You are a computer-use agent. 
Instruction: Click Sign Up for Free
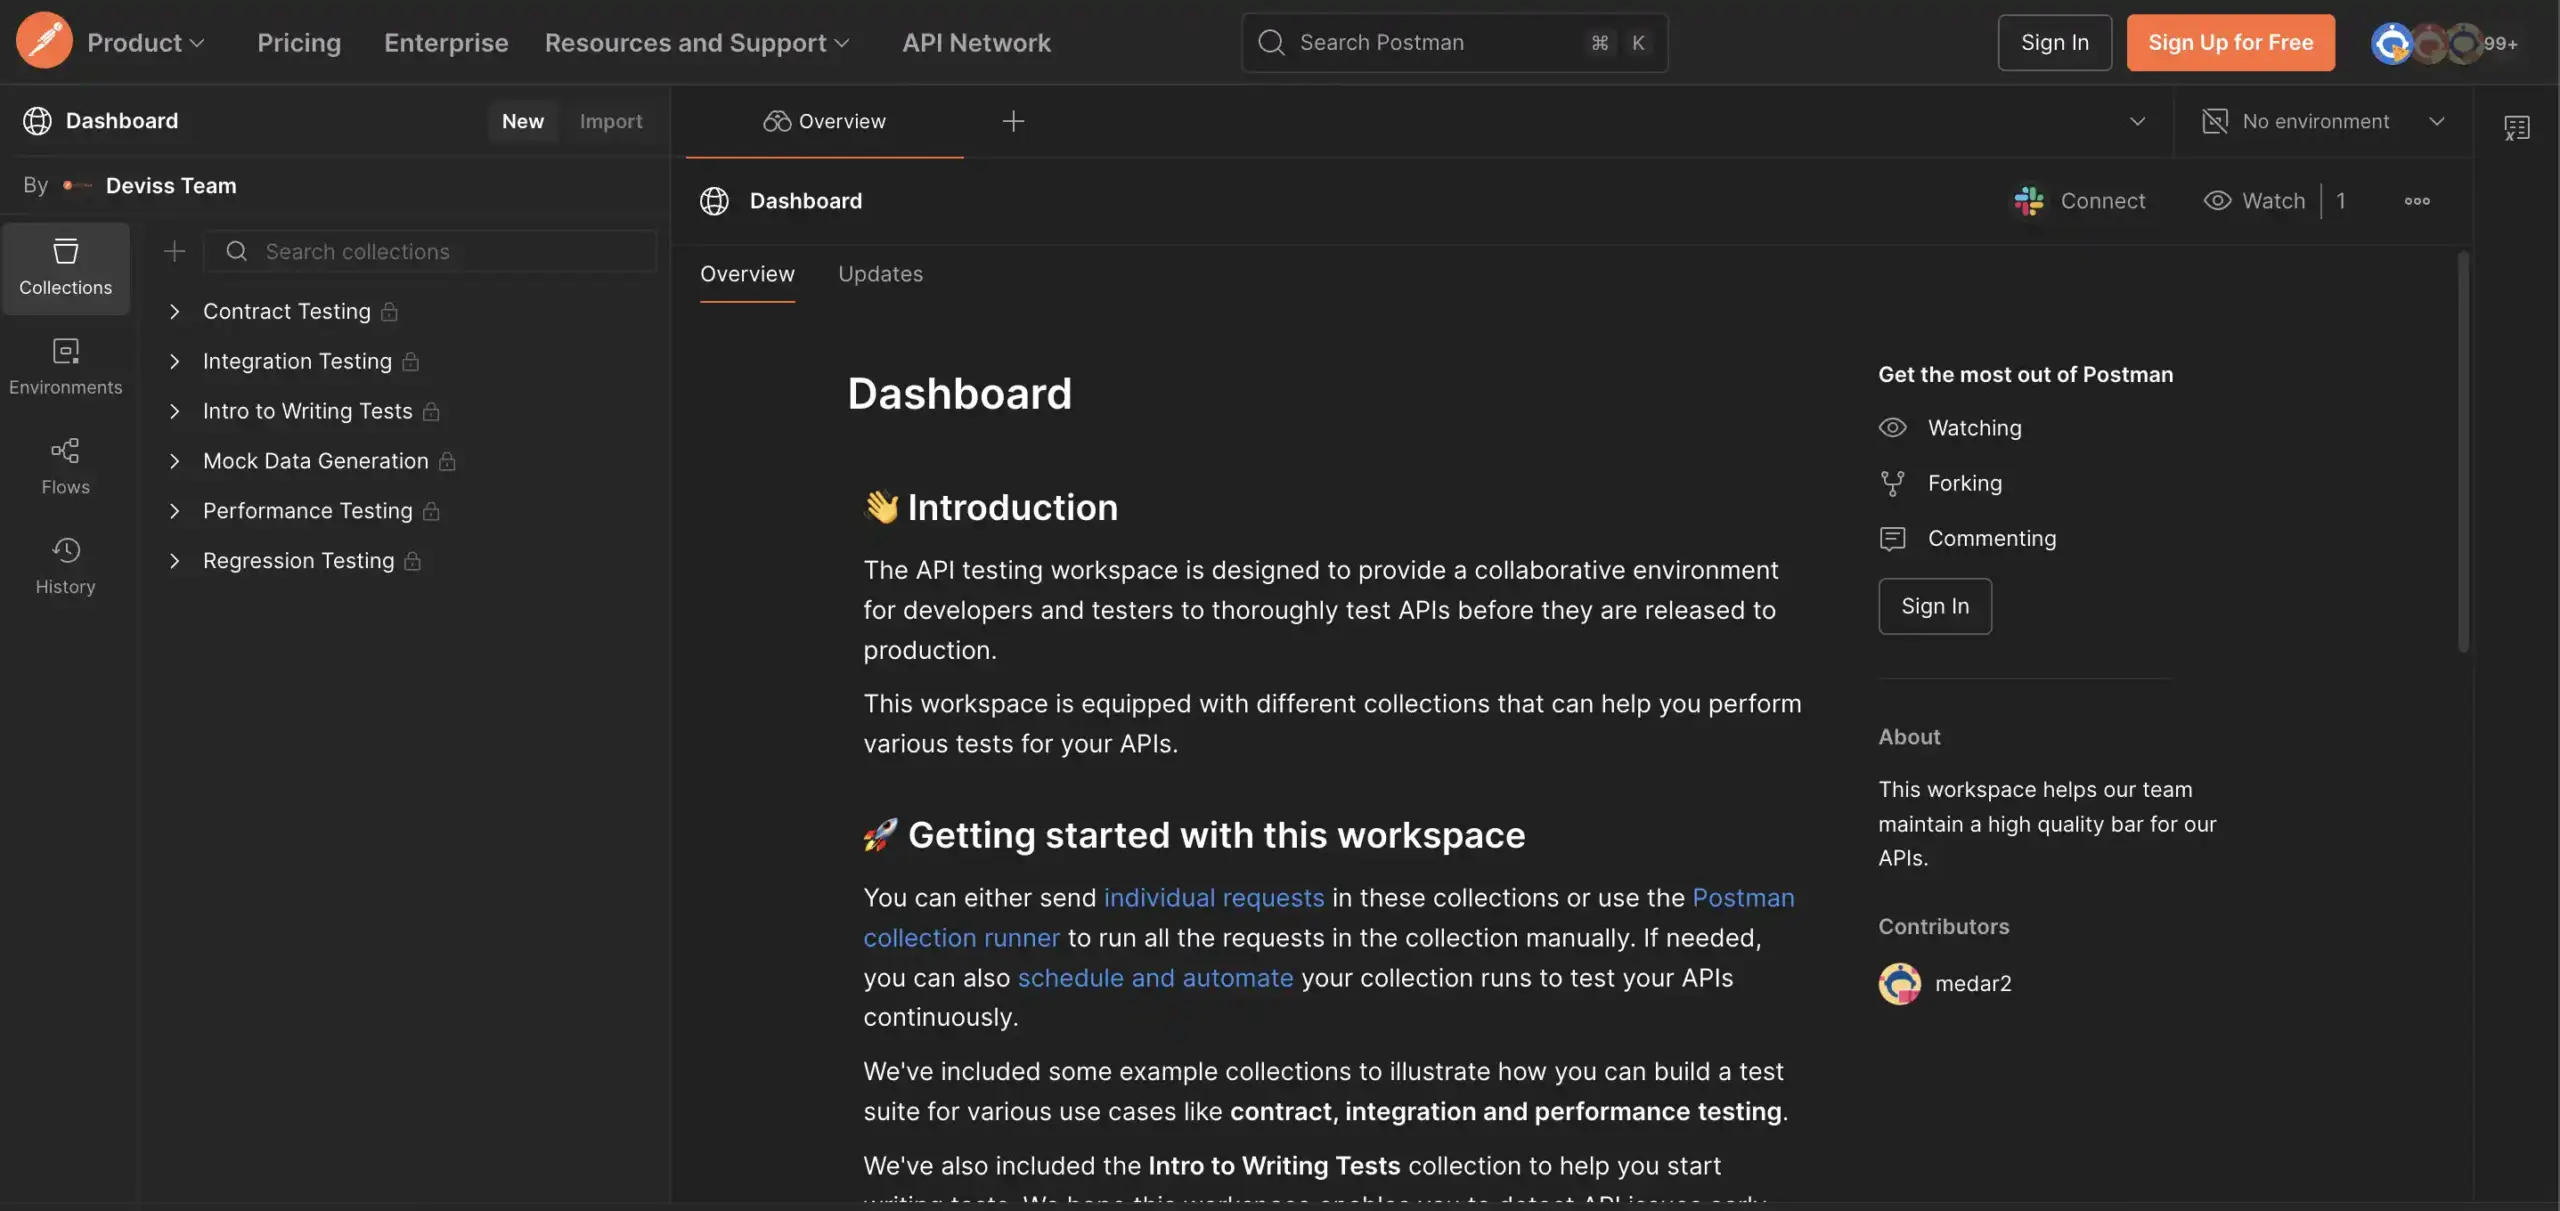pyautogui.click(x=2230, y=43)
